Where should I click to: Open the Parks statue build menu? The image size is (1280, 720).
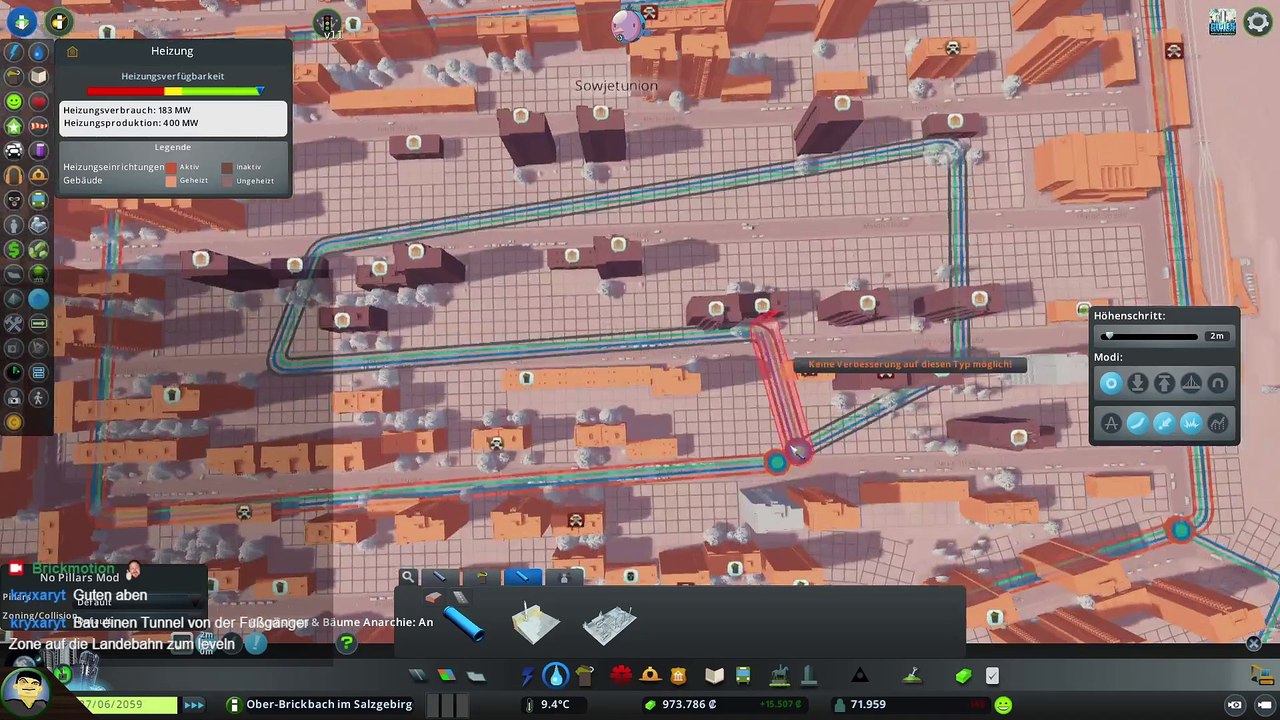click(x=779, y=676)
